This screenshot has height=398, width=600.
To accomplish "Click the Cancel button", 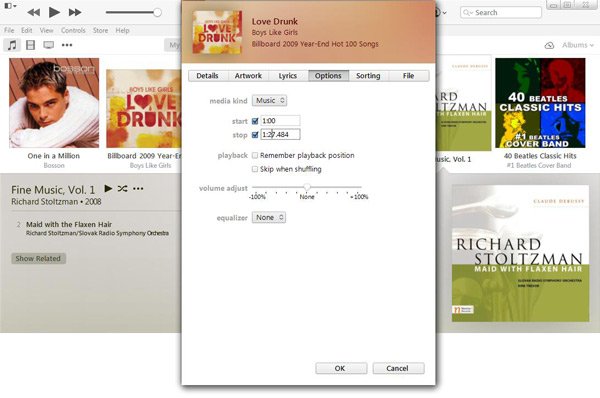I will (x=398, y=368).
